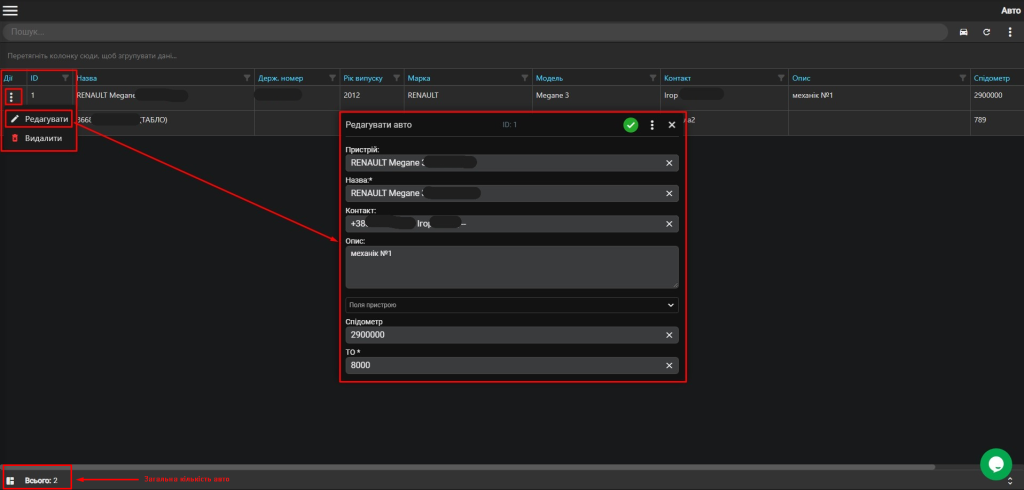Sort by the Опис column header
Viewport: 1024px width, 490px height.
(x=801, y=78)
